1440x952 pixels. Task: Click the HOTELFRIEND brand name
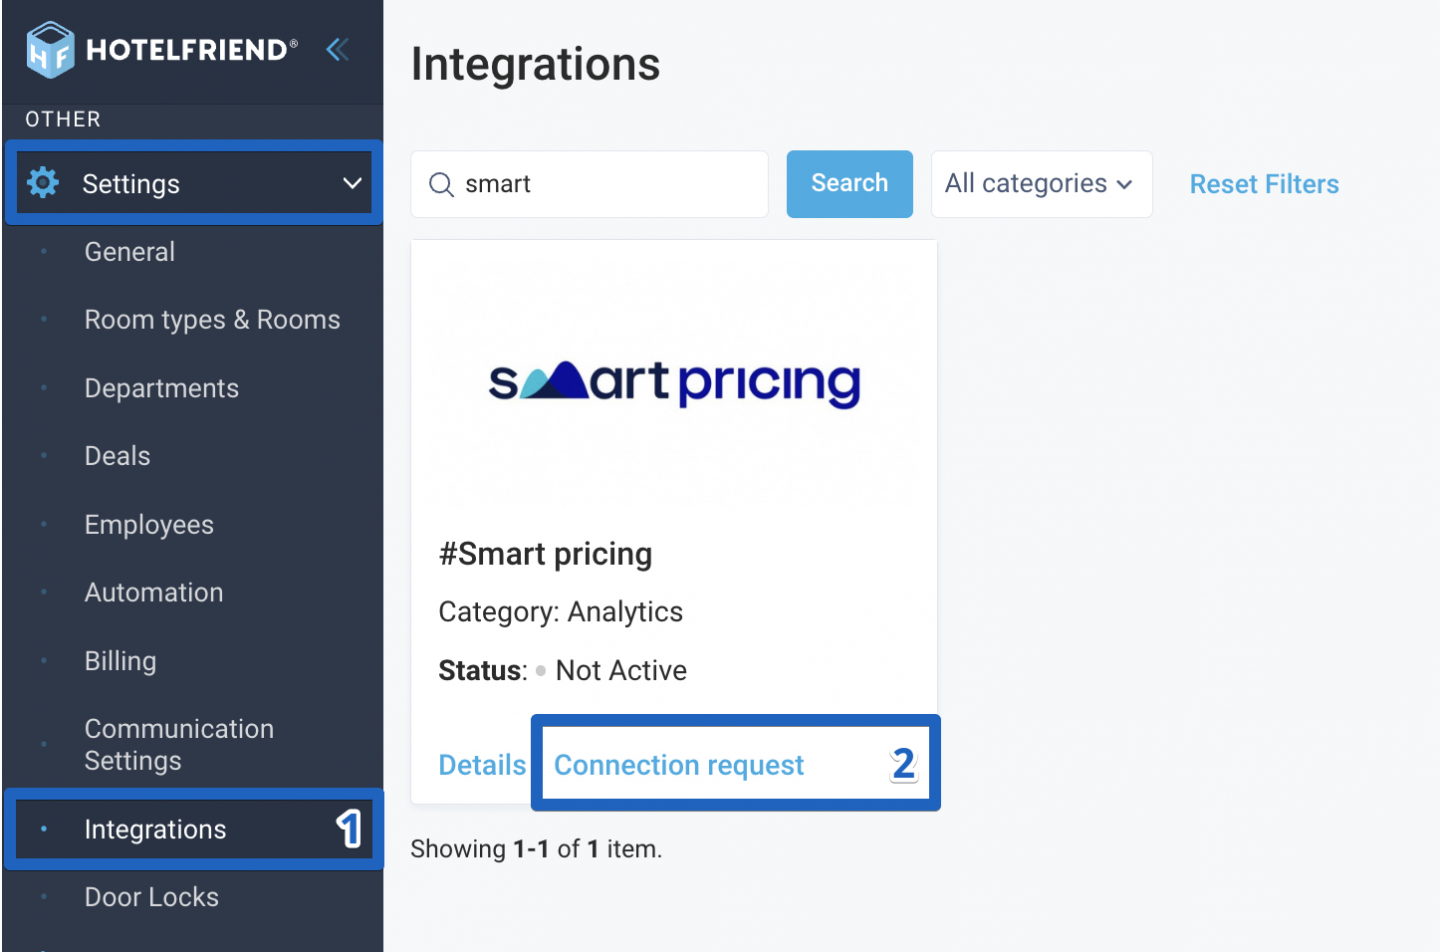[192, 50]
